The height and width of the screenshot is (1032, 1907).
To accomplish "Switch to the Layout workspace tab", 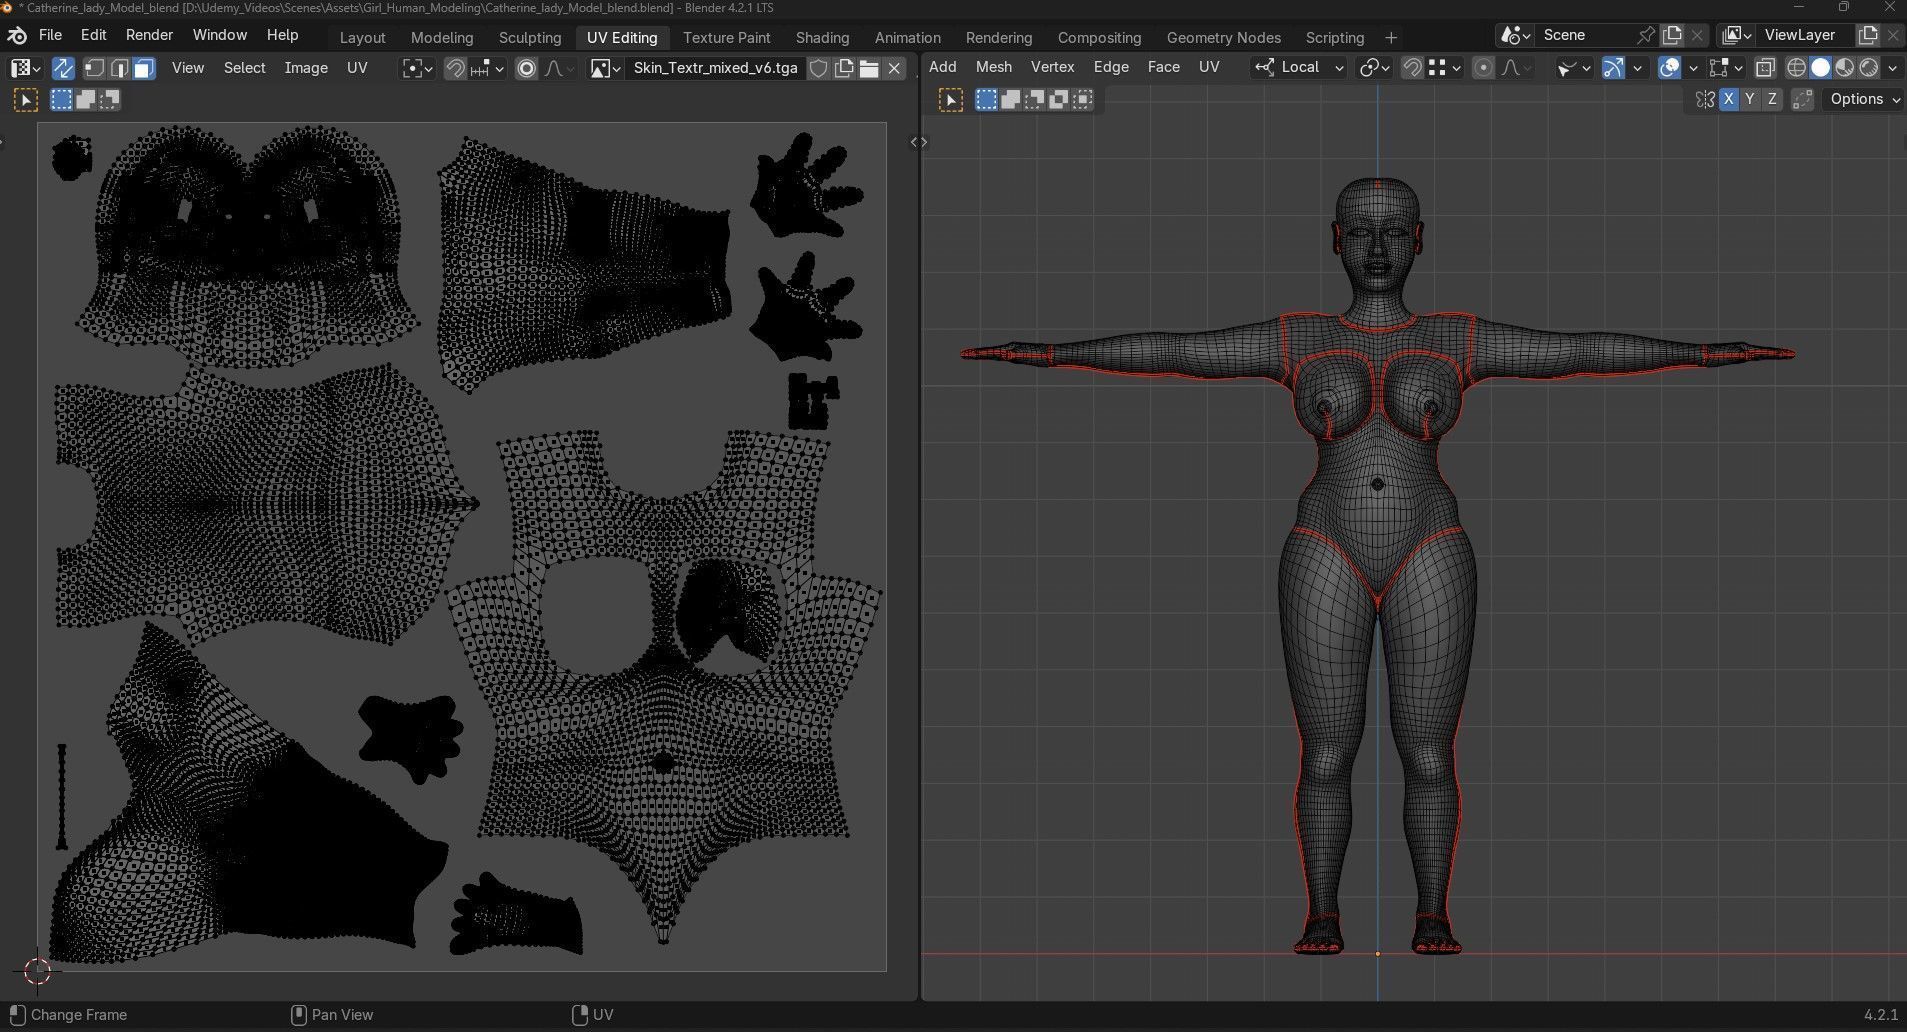I will tap(362, 37).
